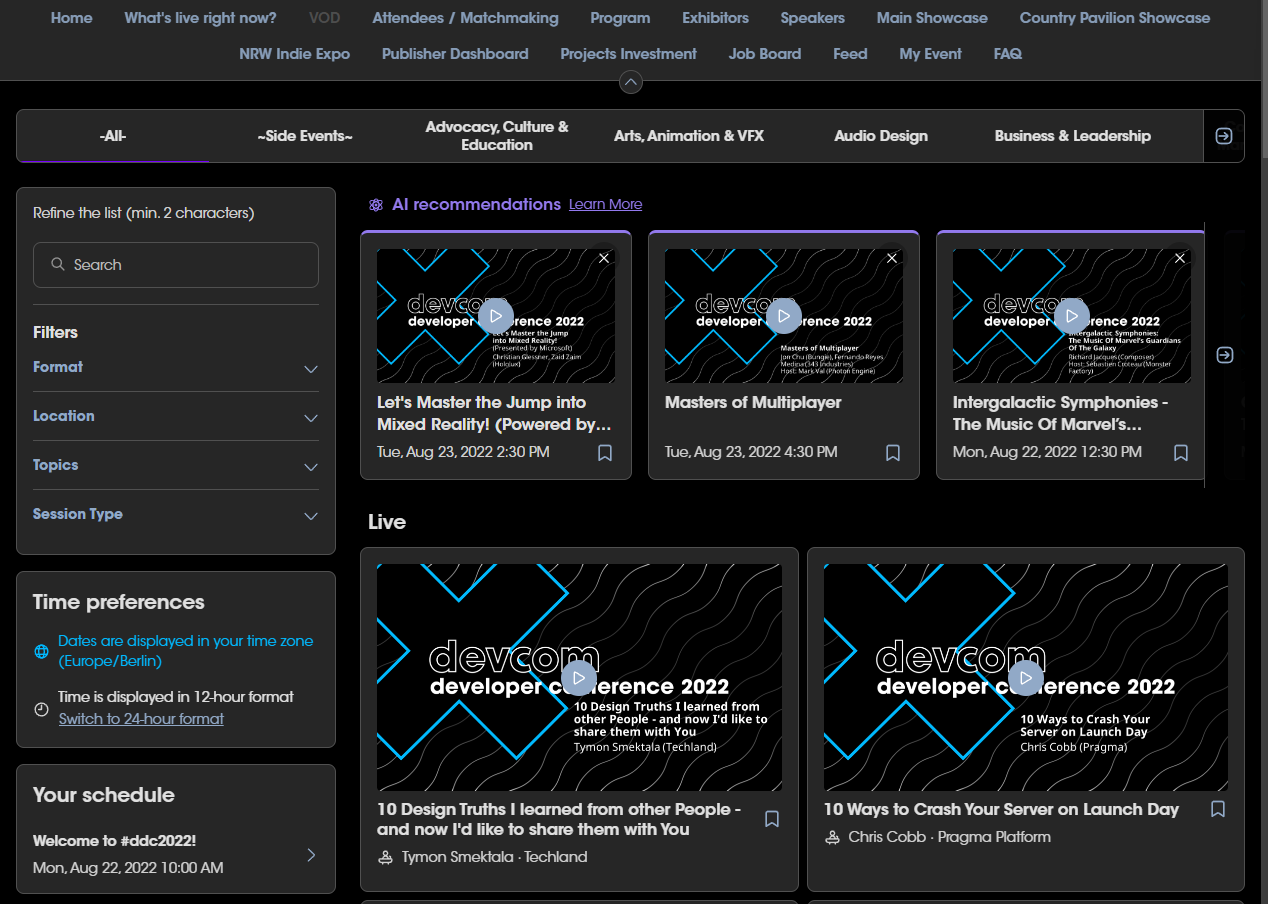
Task: Select Arts, Animation & VFX tab
Action: 689,136
